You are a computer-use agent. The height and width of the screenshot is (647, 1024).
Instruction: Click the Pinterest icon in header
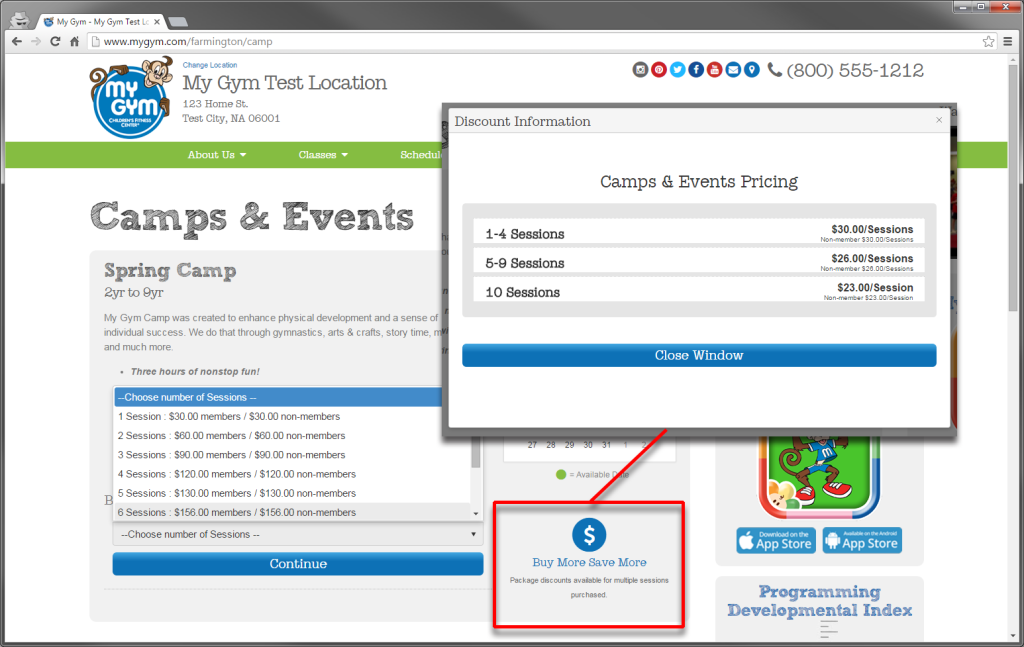pyautogui.click(x=659, y=69)
